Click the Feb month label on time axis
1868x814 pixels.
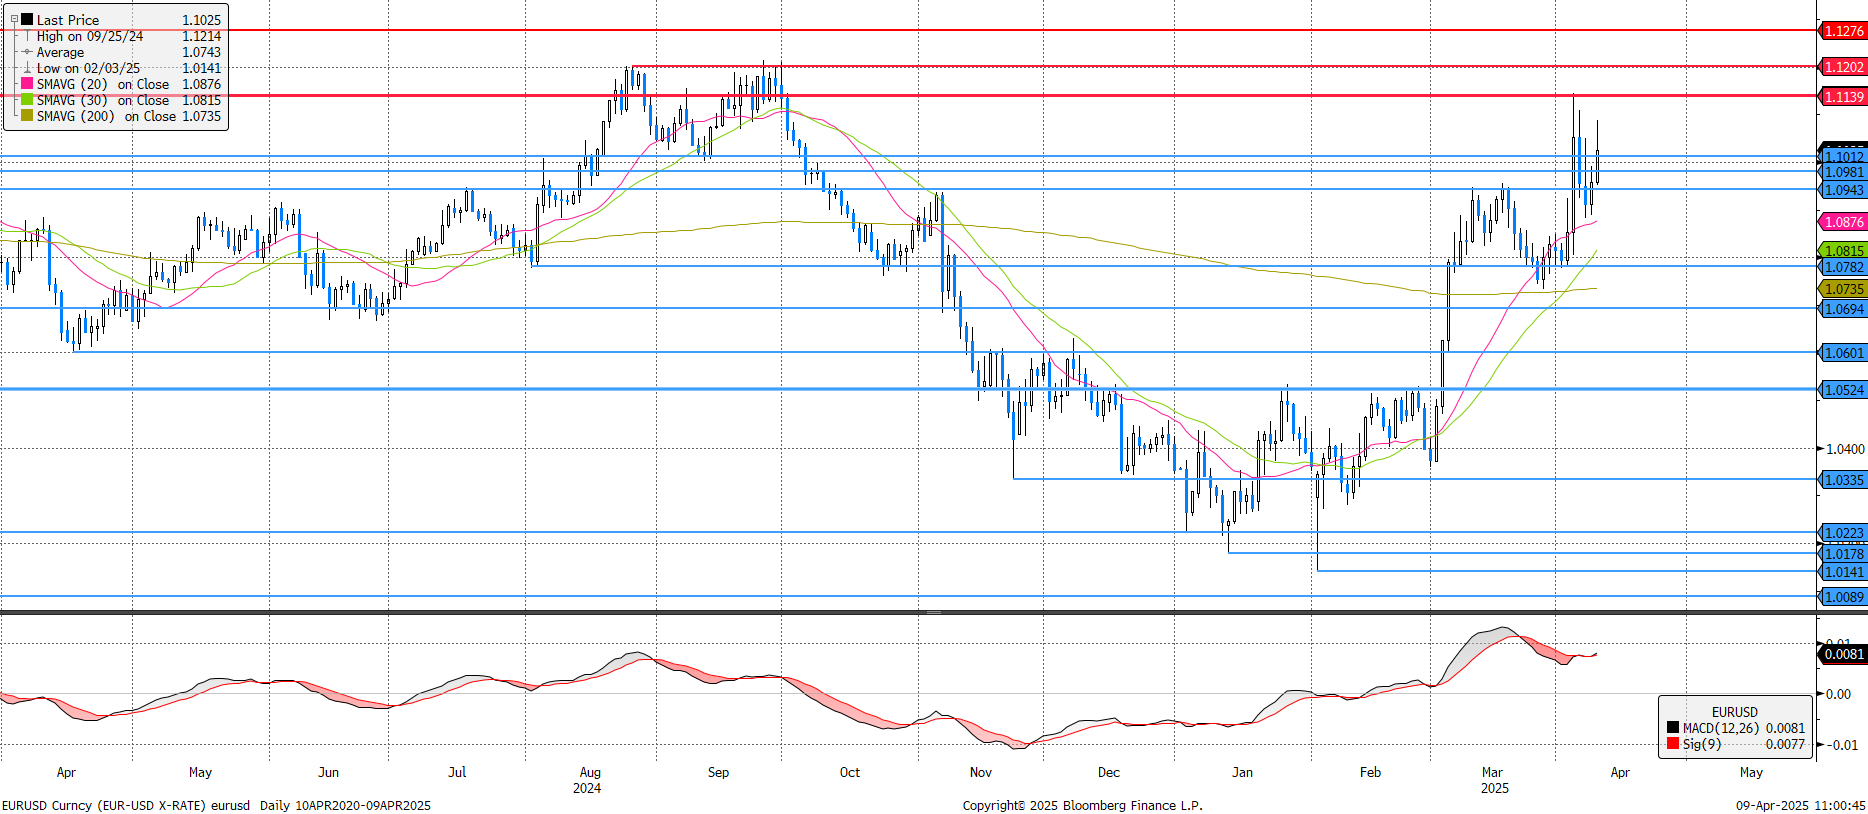(x=1370, y=772)
